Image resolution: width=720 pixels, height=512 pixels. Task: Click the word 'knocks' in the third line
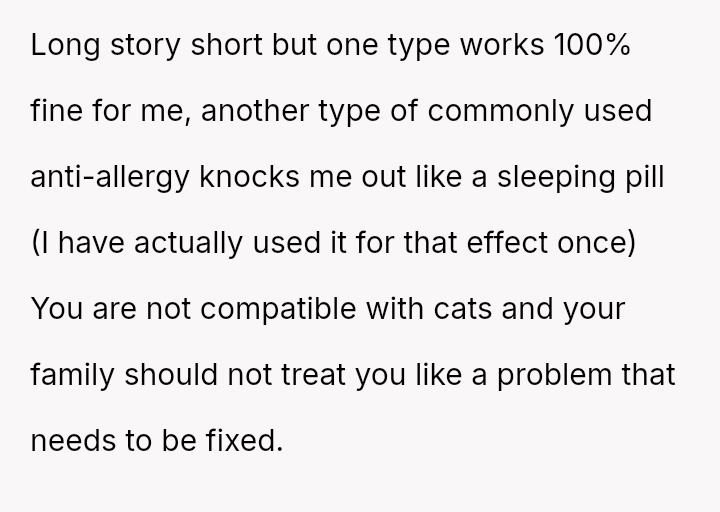coord(249,177)
